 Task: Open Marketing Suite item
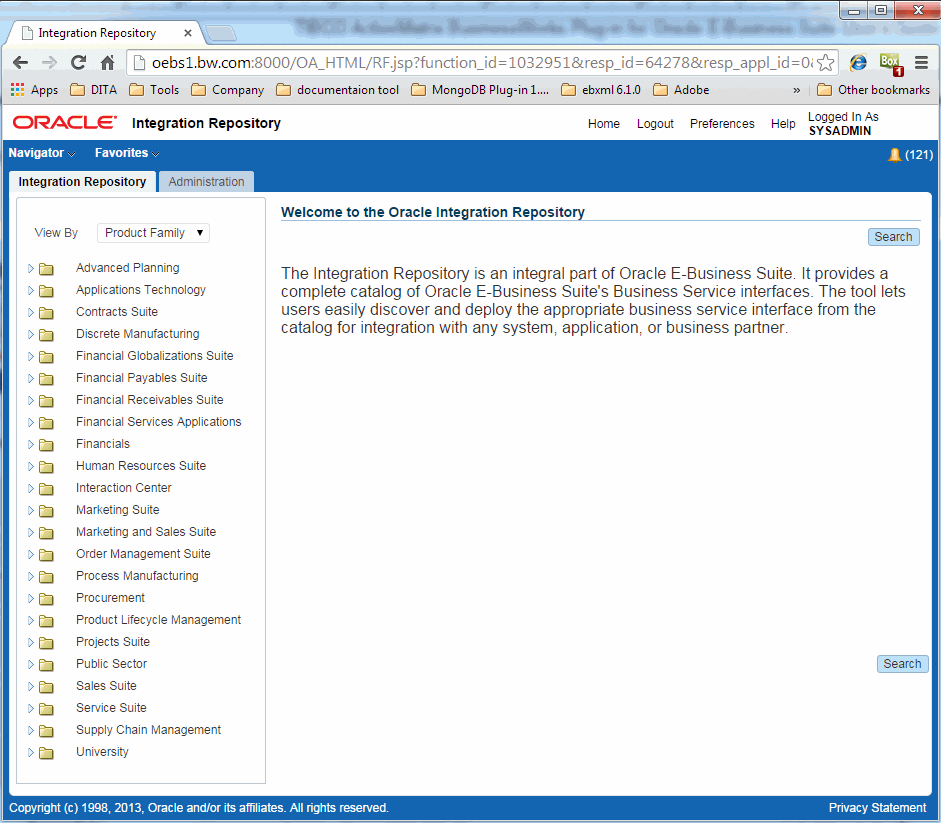tap(118, 510)
